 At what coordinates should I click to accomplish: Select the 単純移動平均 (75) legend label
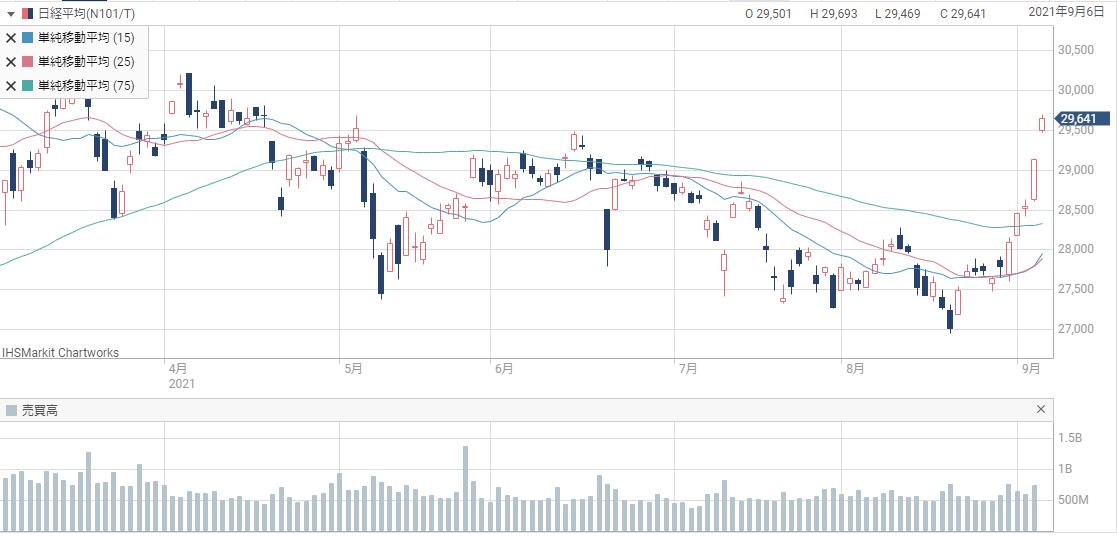pos(86,86)
